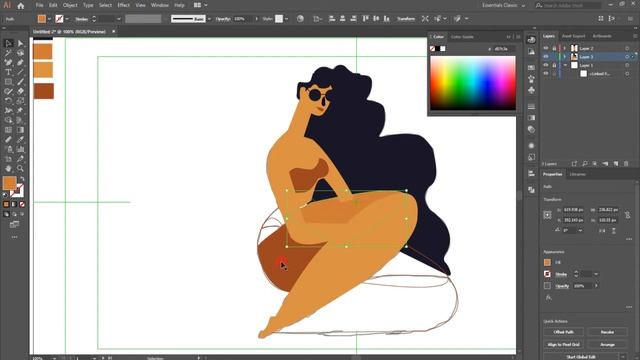
Task: Toggle visibility eye of Layer 3
Action: [546, 57]
